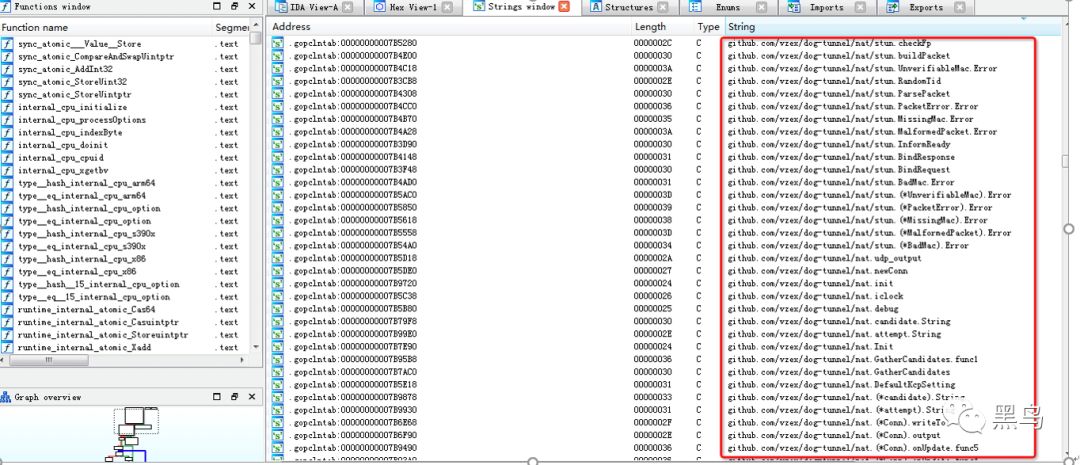Close the Strings window tab

pyautogui.click(x=564, y=7)
